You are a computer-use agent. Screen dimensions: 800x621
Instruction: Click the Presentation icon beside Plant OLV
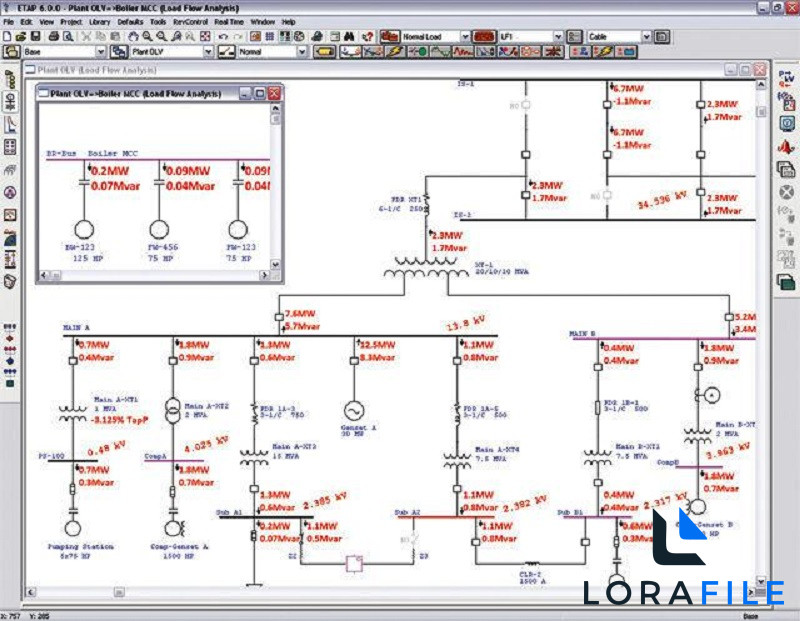tap(119, 52)
